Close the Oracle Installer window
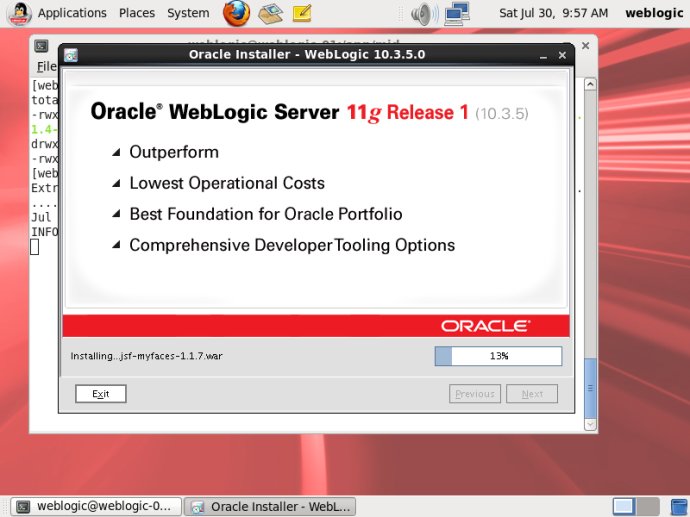The width and height of the screenshot is (690, 517). point(562,55)
